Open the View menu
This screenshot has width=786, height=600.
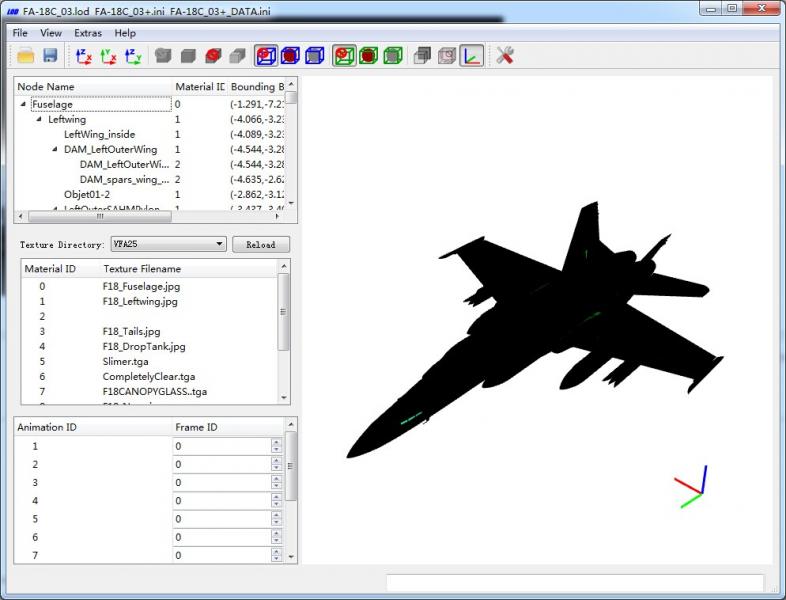click(51, 33)
